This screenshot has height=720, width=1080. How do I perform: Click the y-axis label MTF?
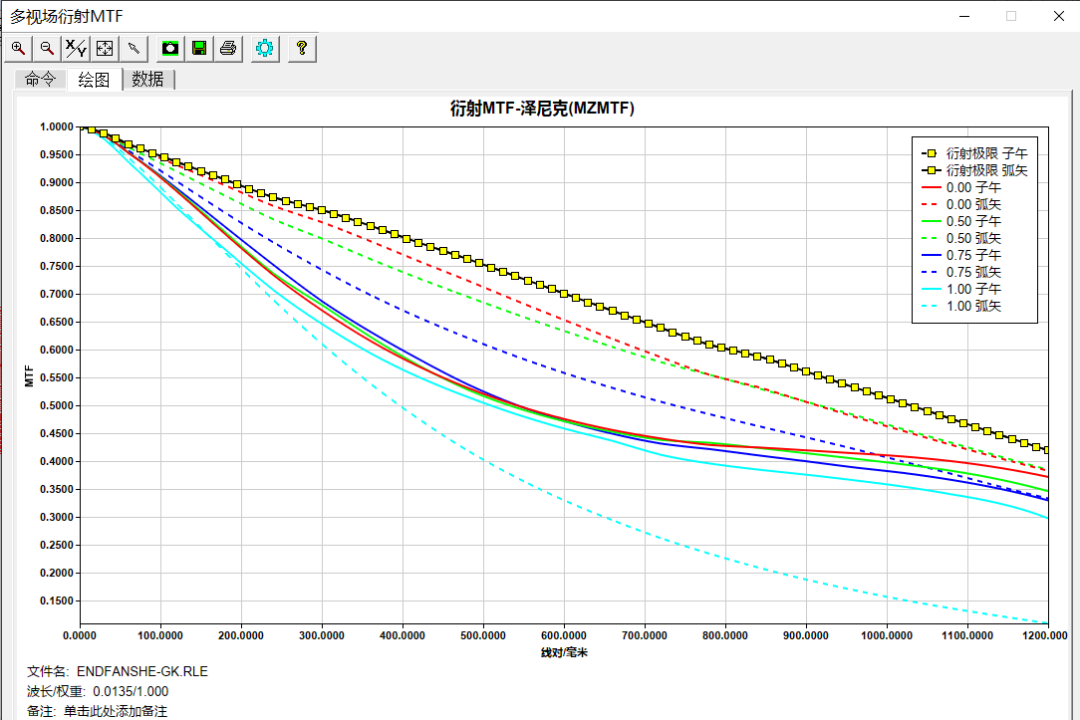pyautogui.click(x=29, y=376)
